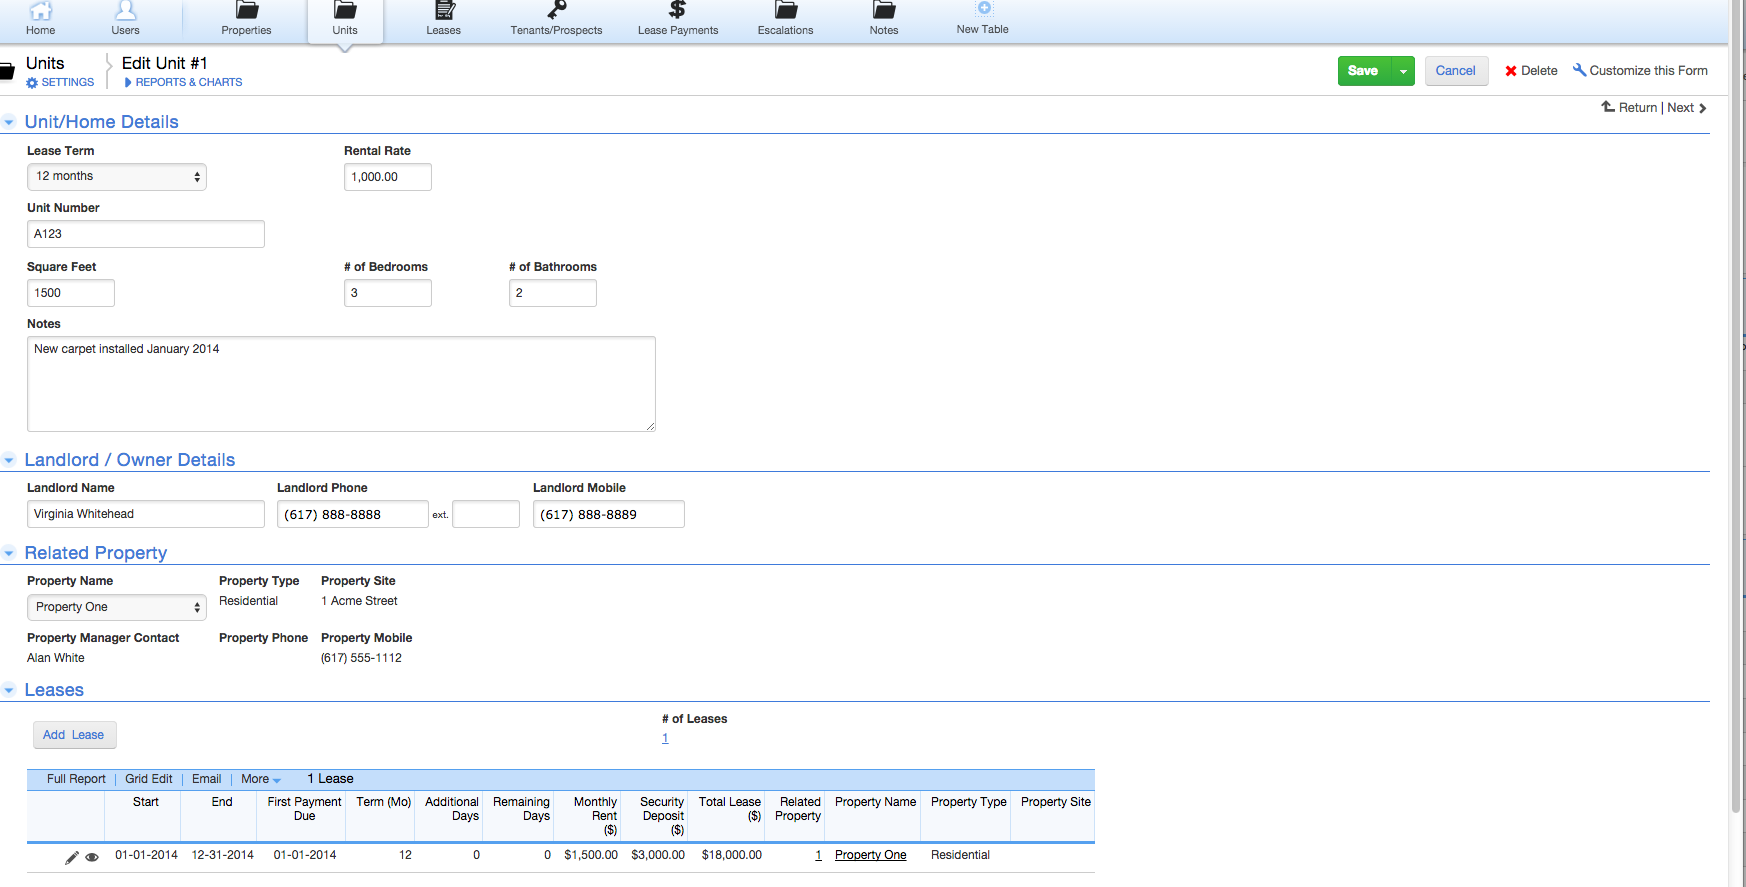Open the Units folder icon

coord(345,11)
